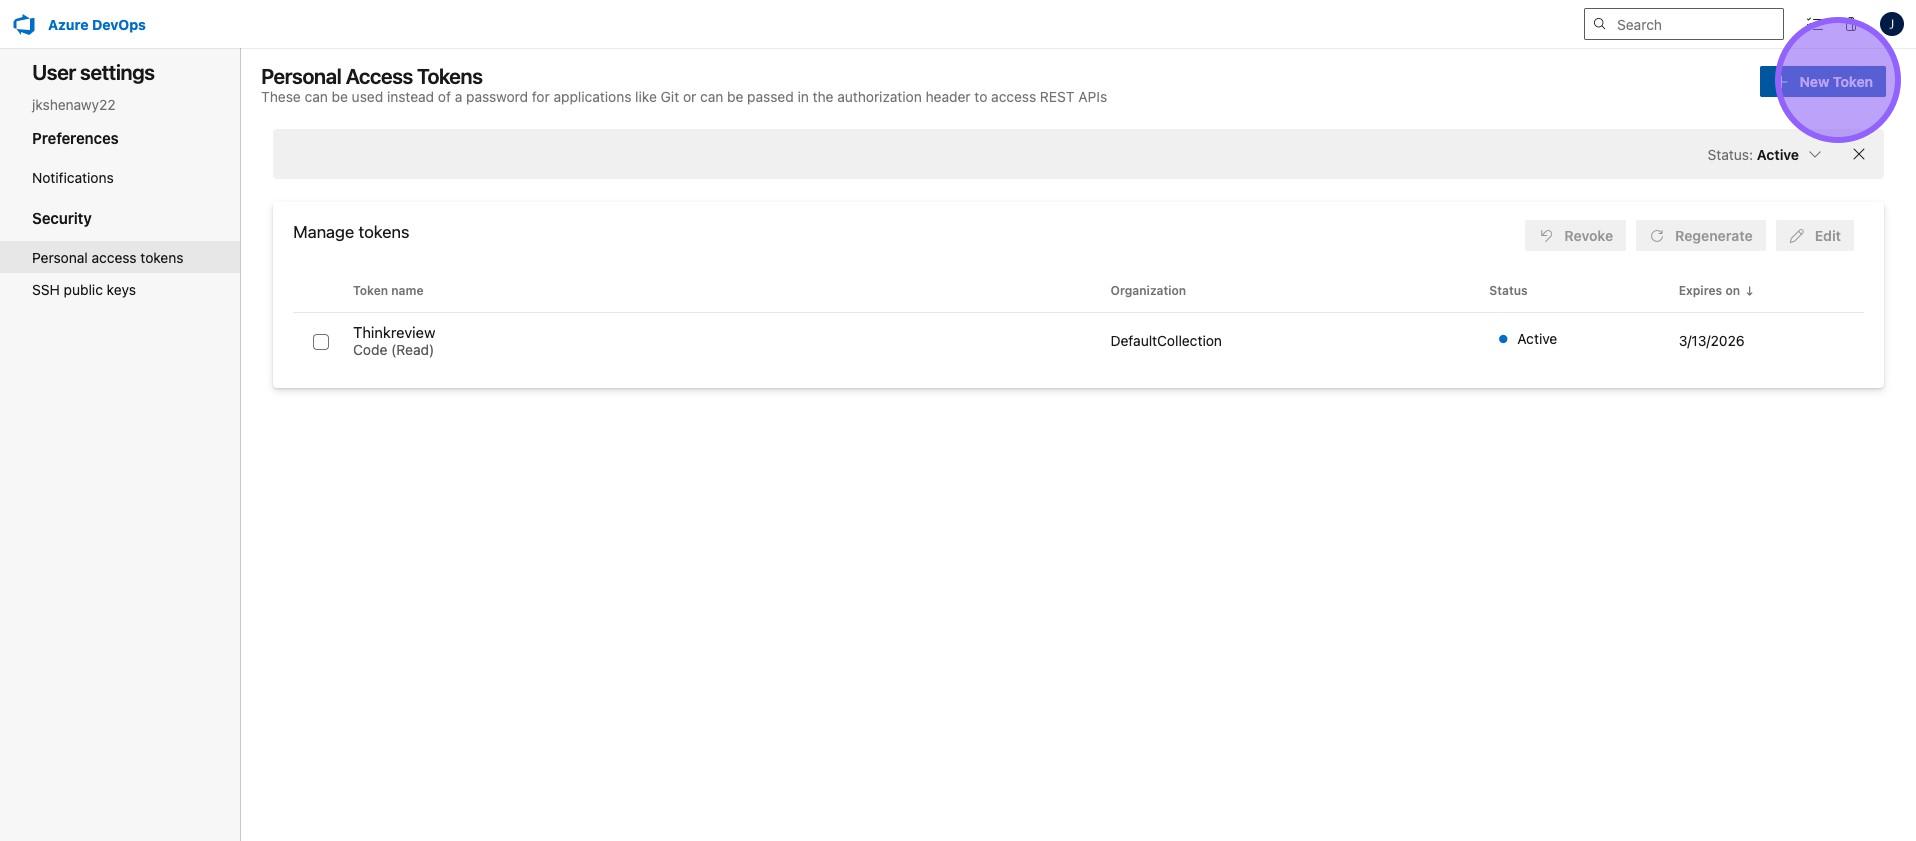Select the Thinkreview token checkbox
The image size is (1916, 841).
pos(321,342)
